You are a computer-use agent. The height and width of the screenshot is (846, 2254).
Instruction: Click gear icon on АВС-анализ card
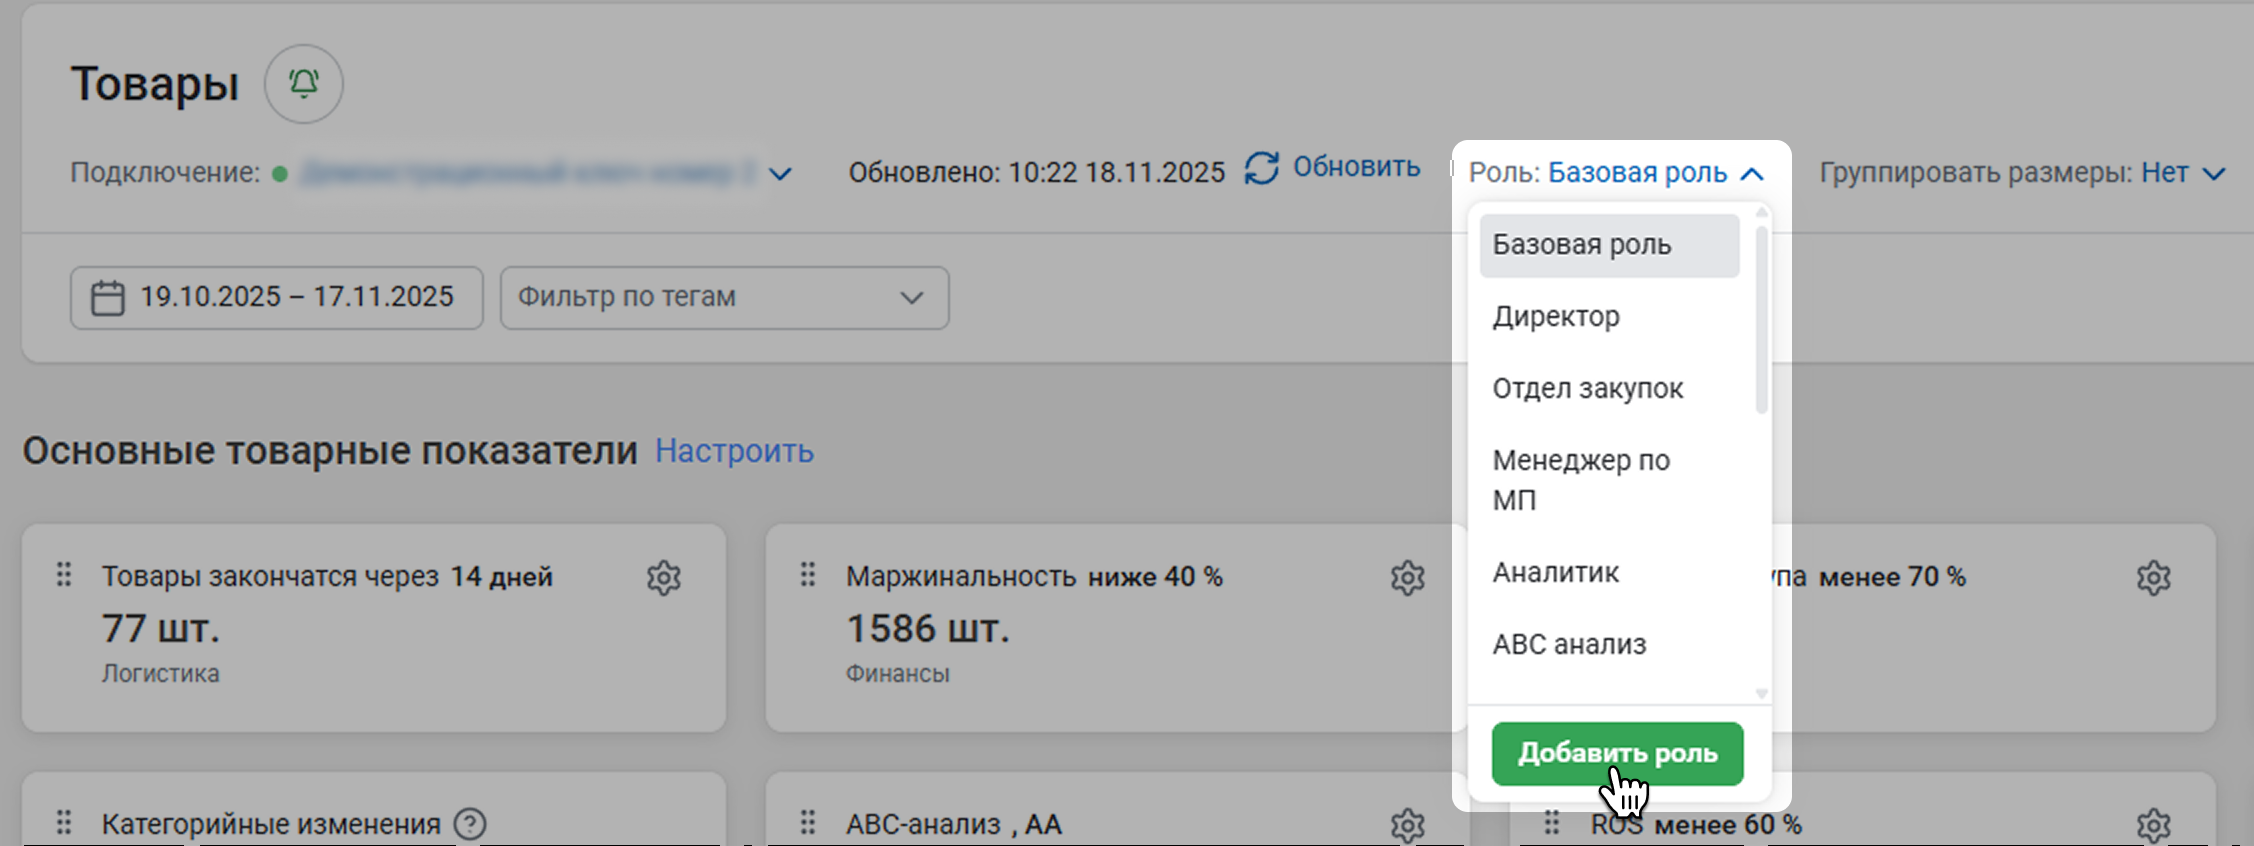point(1407,825)
